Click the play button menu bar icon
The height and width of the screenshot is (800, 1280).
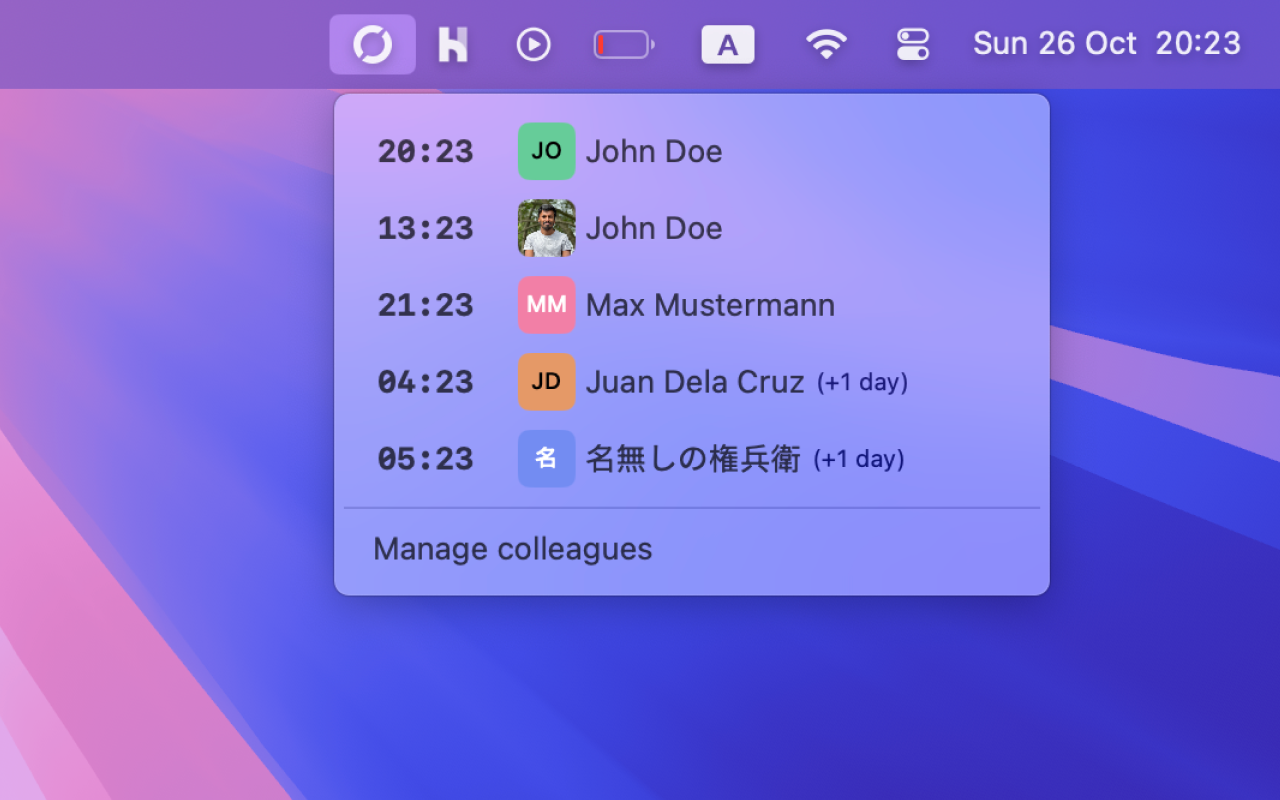click(x=533, y=44)
